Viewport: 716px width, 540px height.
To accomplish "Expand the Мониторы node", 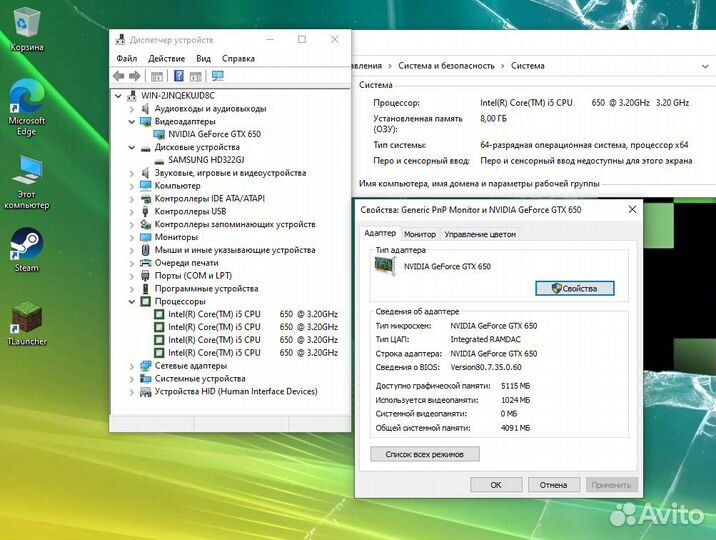I will 132,237.
